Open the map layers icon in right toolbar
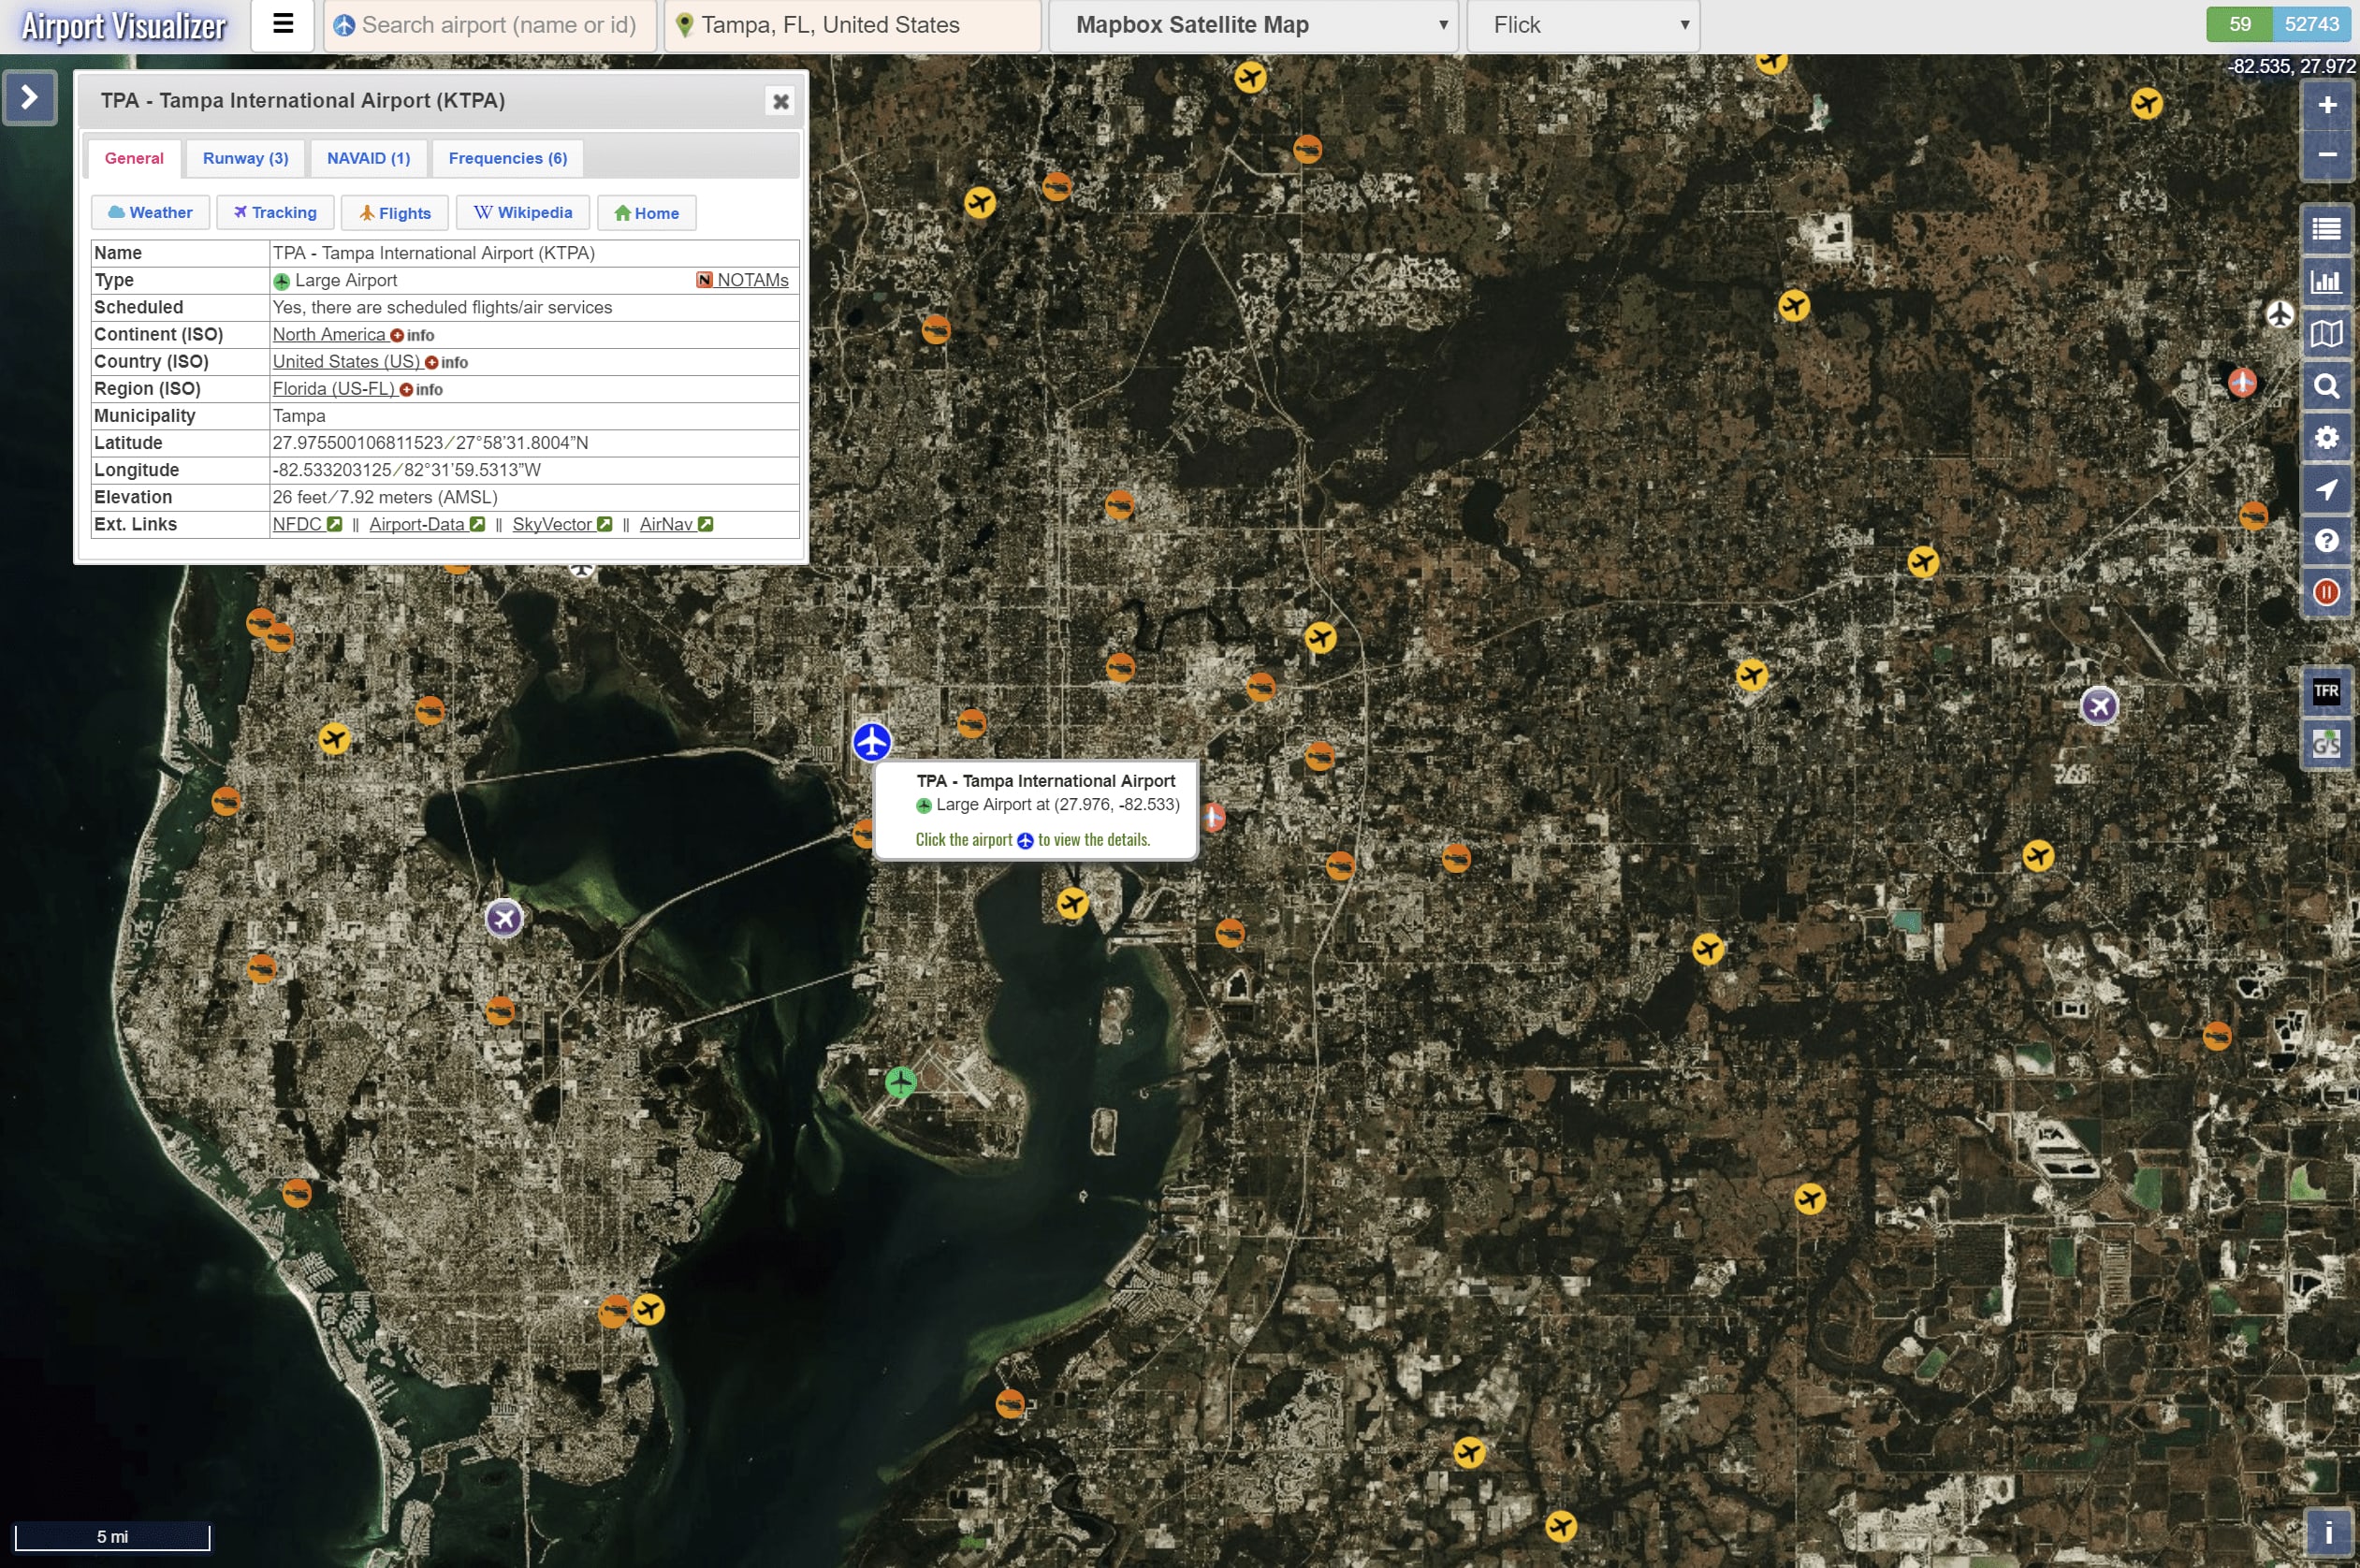 coord(2327,334)
